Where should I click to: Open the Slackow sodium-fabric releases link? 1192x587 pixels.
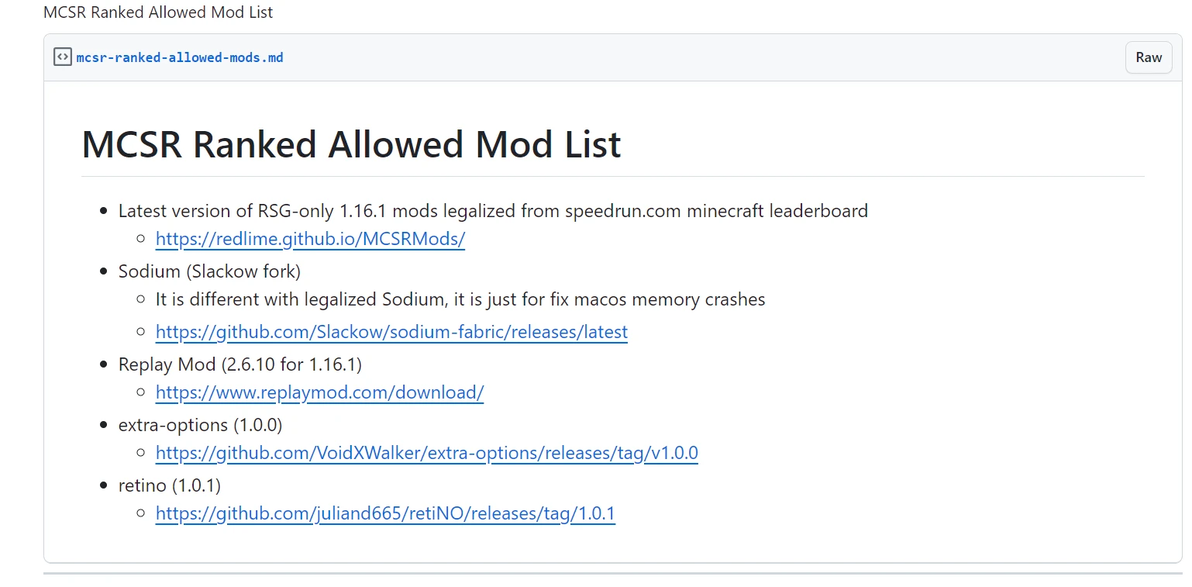pos(391,332)
